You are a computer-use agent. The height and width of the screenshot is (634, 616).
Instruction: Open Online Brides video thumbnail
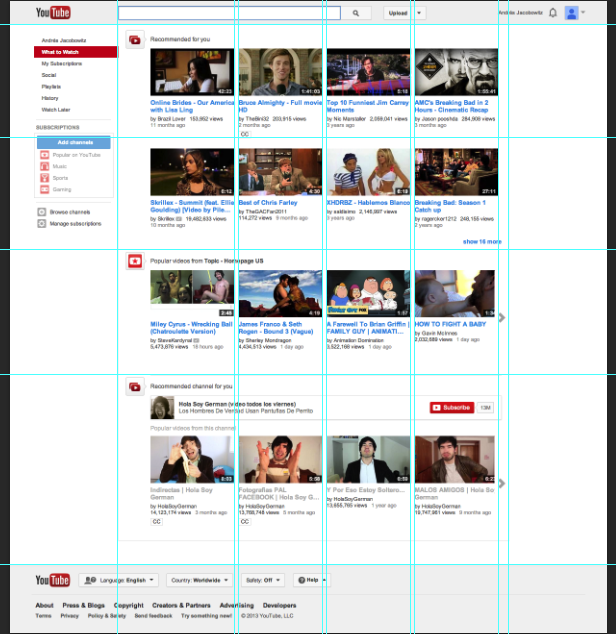tap(192, 72)
